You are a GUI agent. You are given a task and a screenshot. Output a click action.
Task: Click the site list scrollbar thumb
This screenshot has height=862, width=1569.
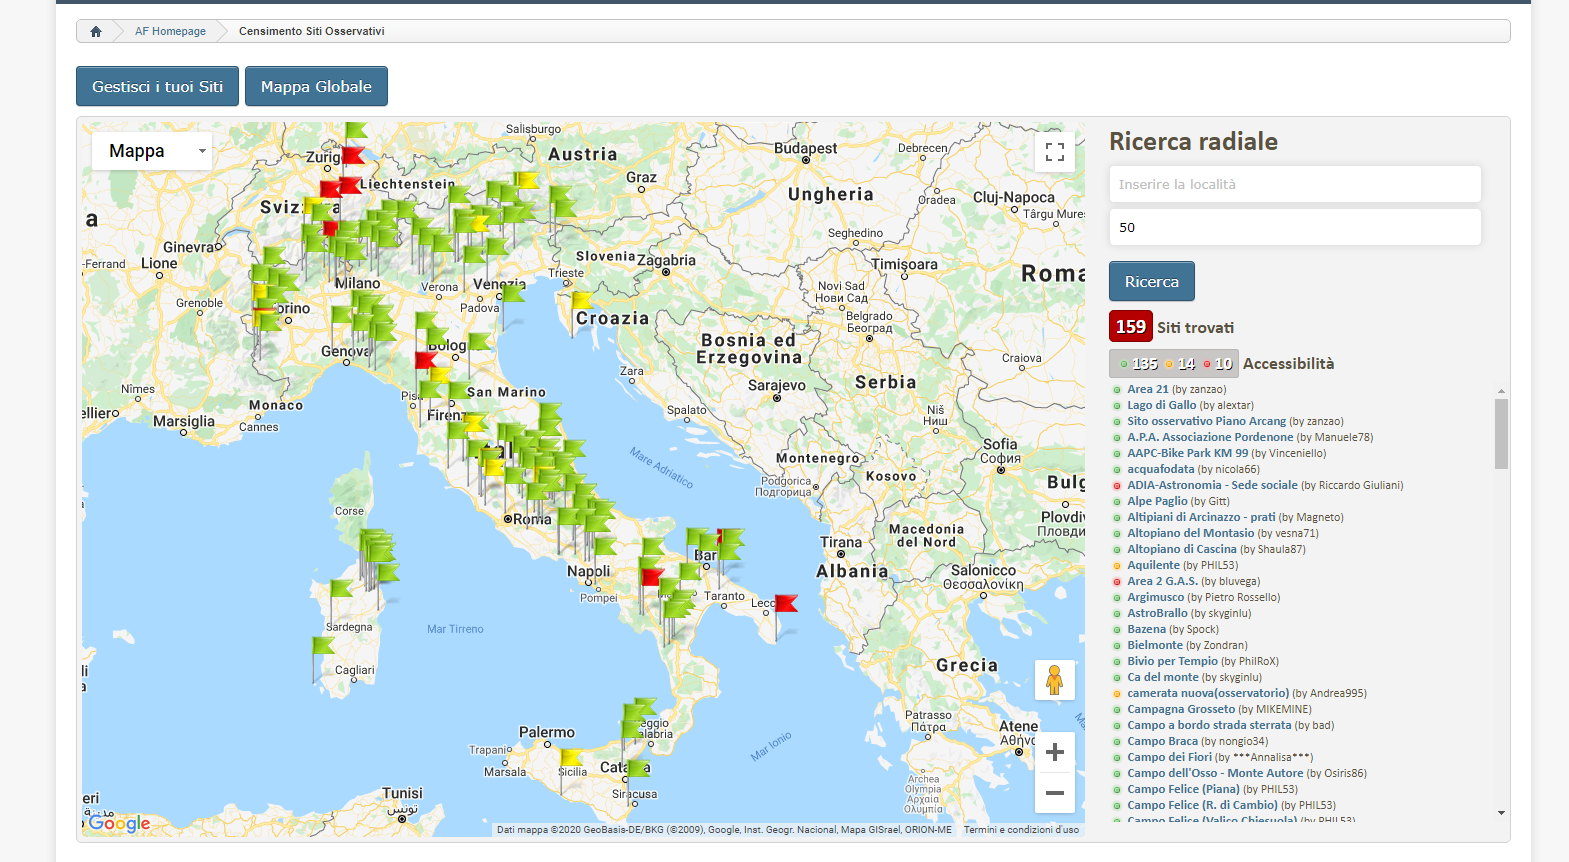coord(1501,433)
